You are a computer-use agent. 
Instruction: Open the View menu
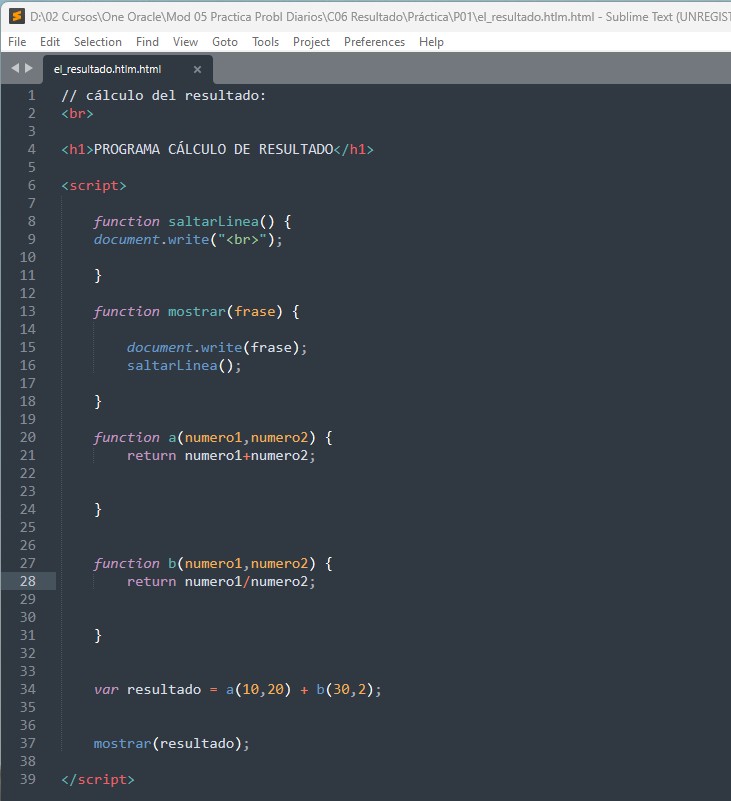tap(185, 42)
